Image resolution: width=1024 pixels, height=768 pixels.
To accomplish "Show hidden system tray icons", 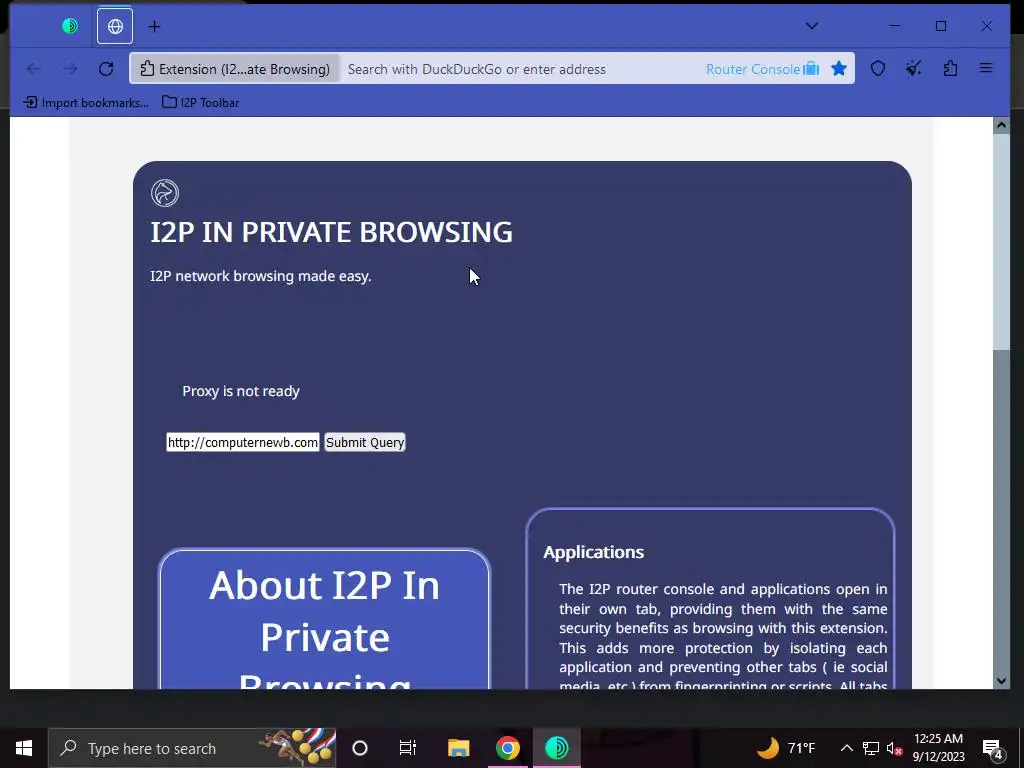I will (846, 748).
